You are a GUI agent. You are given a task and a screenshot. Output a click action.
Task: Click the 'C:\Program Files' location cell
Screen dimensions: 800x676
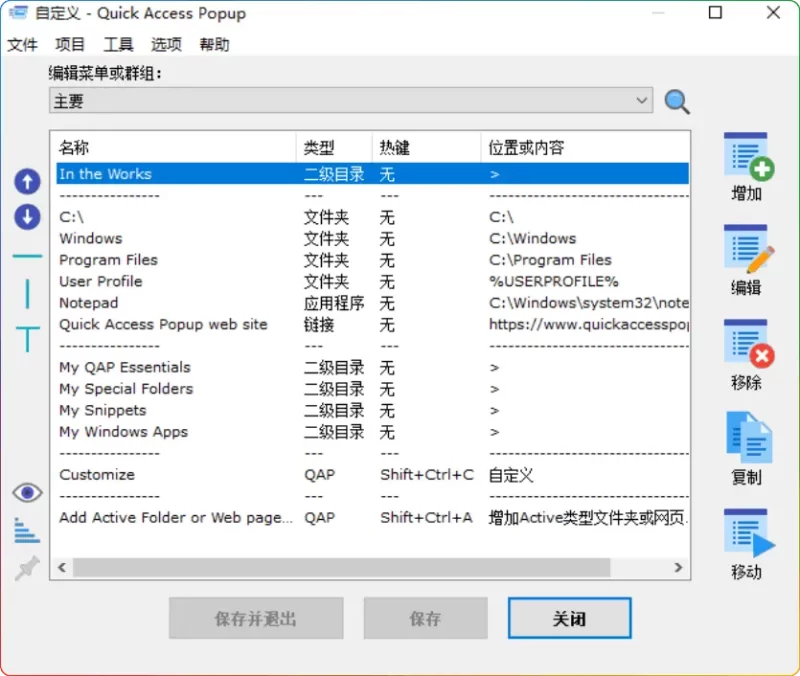click(550, 260)
